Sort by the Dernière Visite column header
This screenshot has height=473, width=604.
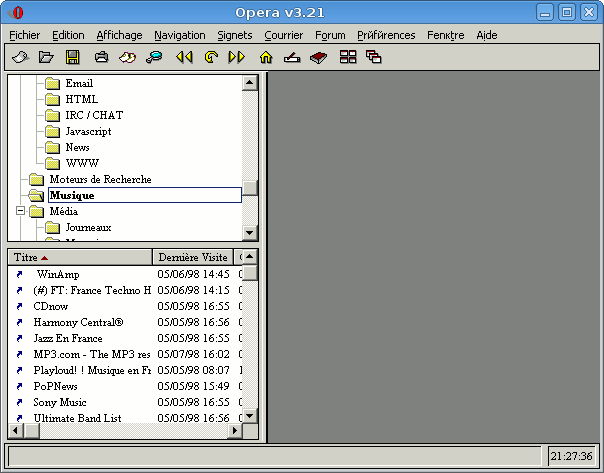[x=193, y=257]
